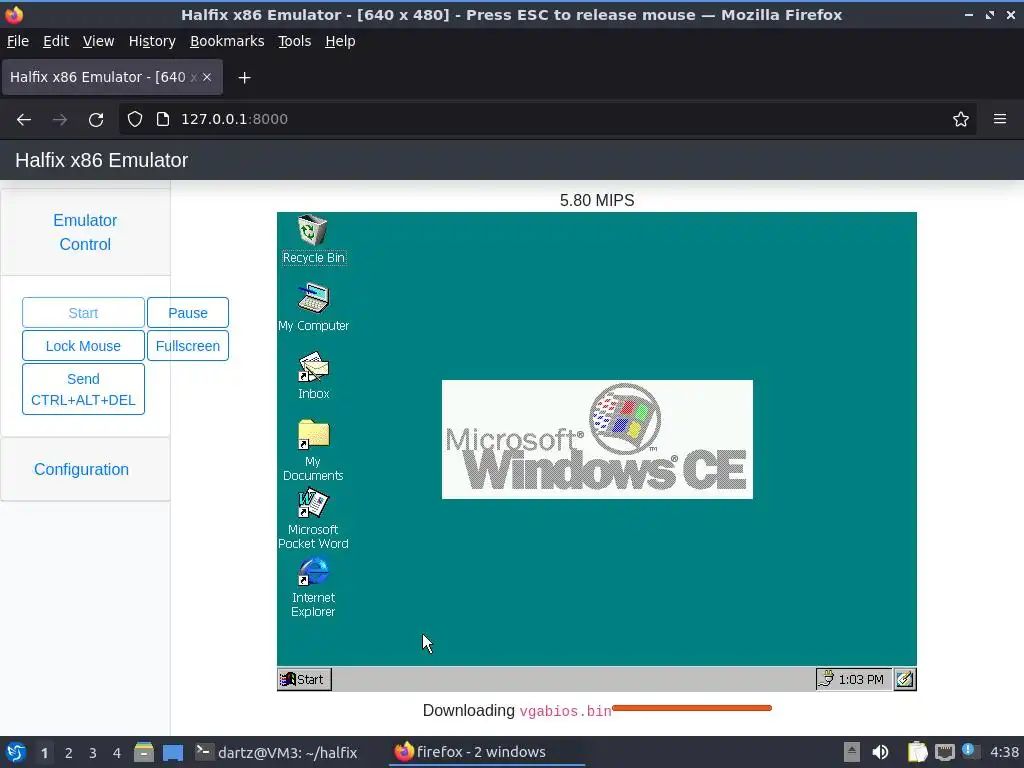The width and height of the screenshot is (1024, 768).
Task: Switch to workspace 4
Action: point(117,753)
